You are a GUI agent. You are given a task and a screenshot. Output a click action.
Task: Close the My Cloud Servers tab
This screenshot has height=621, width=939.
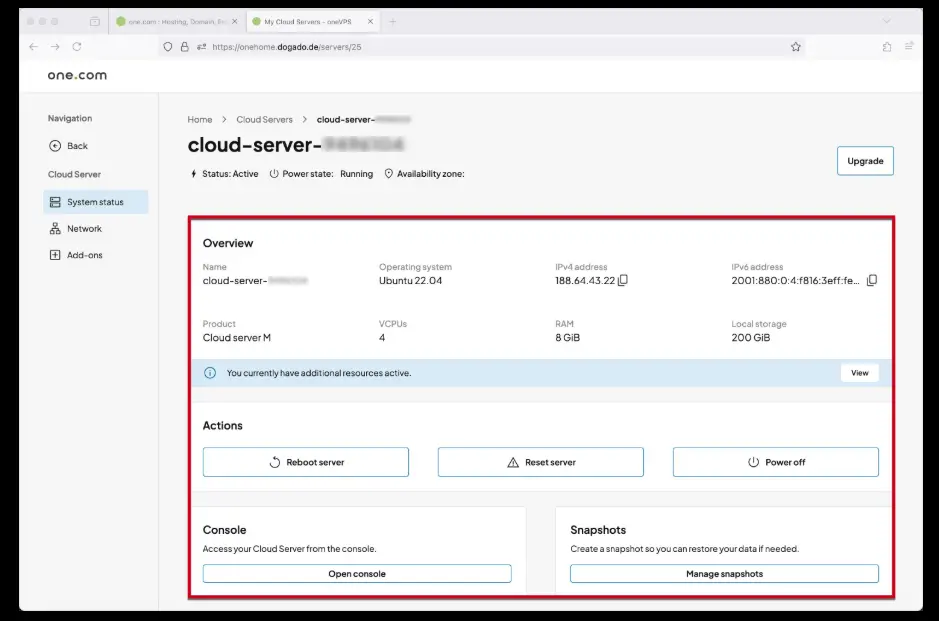pyautogui.click(x=370, y=22)
